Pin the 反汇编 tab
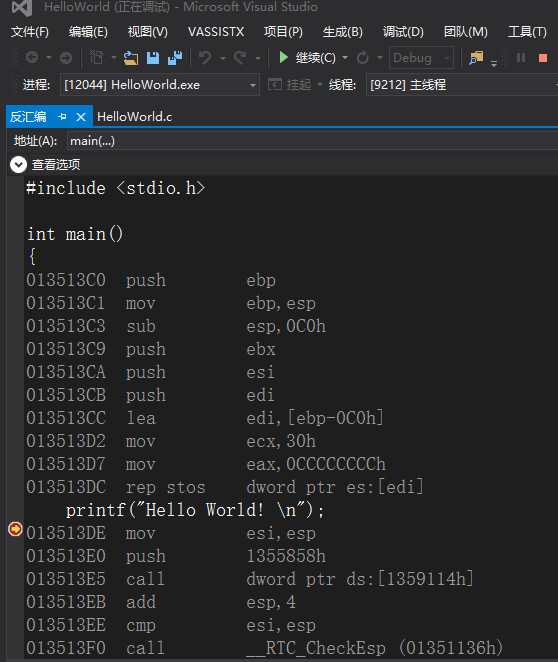 (62, 117)
